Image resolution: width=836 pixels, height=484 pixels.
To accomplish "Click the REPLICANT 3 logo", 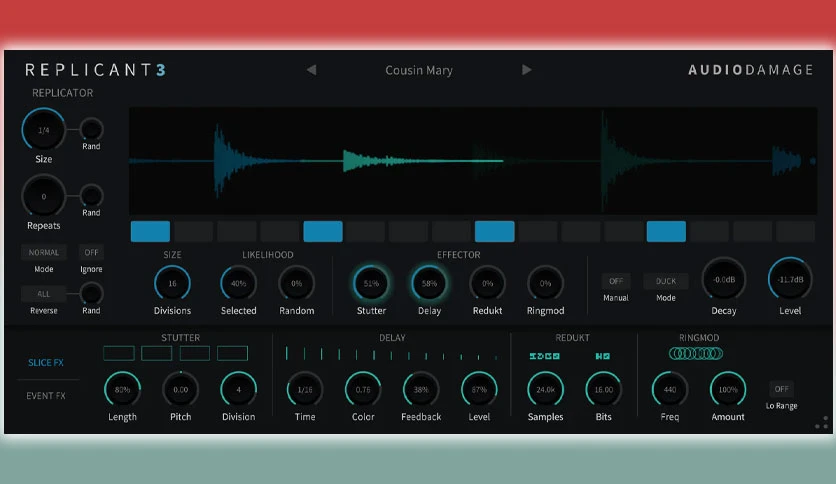I will (96, 70).
